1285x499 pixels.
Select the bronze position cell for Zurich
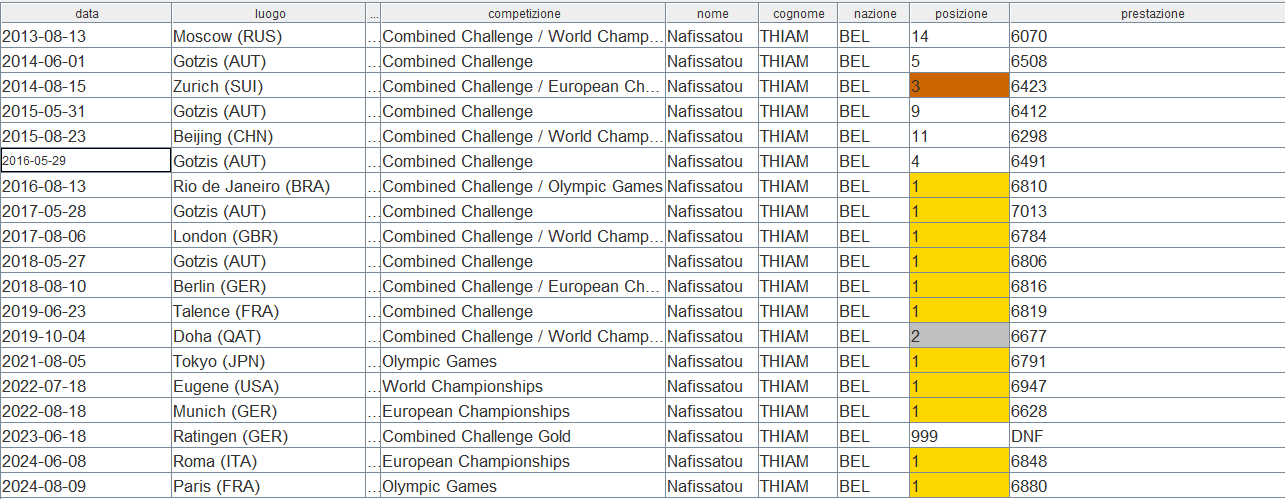pyautogui.click(x=959, y=86)
